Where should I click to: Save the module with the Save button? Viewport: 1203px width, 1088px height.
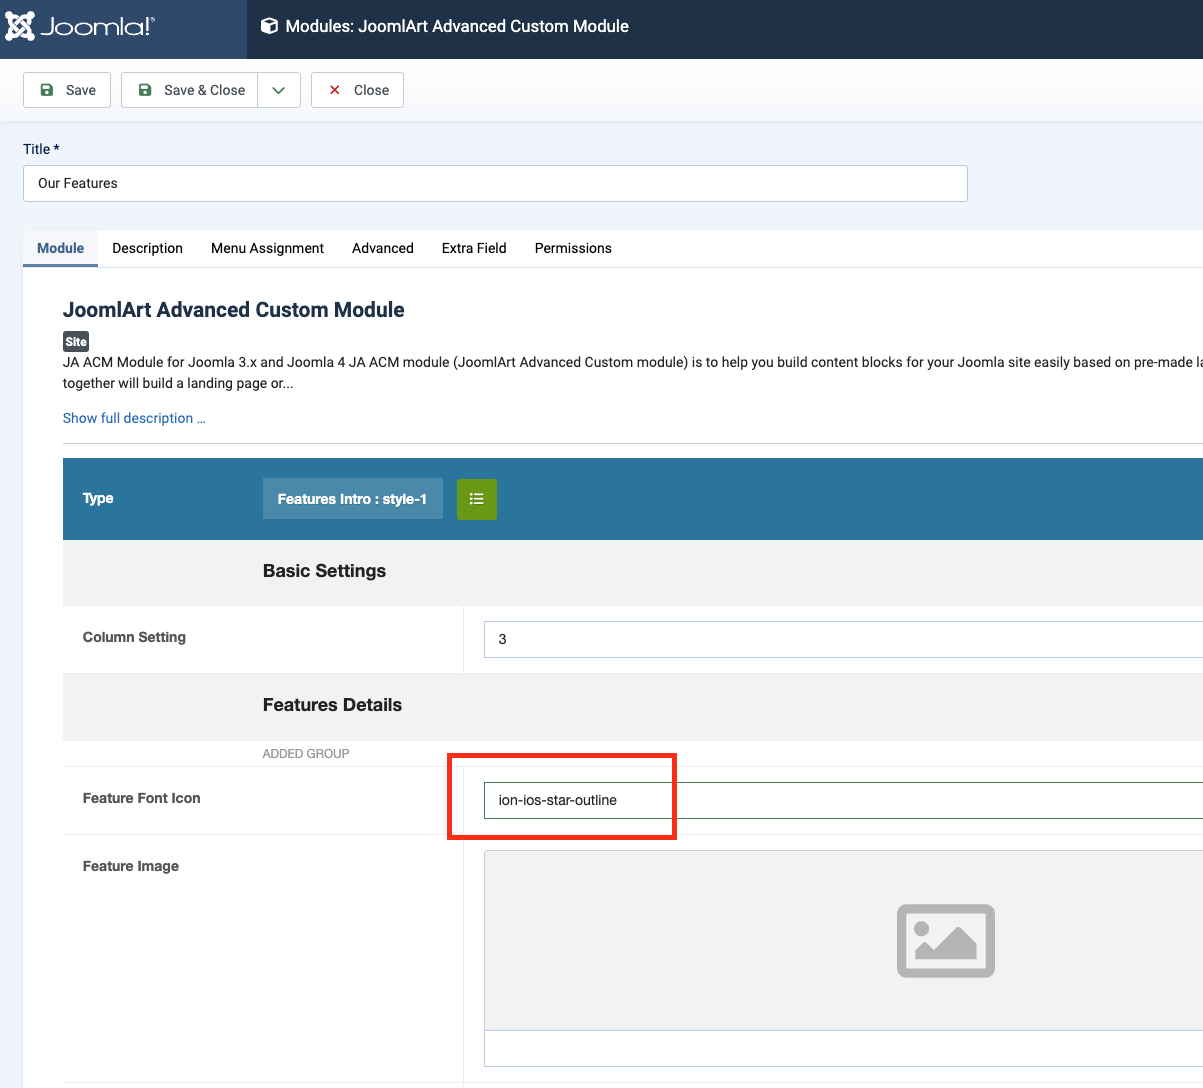67,90
